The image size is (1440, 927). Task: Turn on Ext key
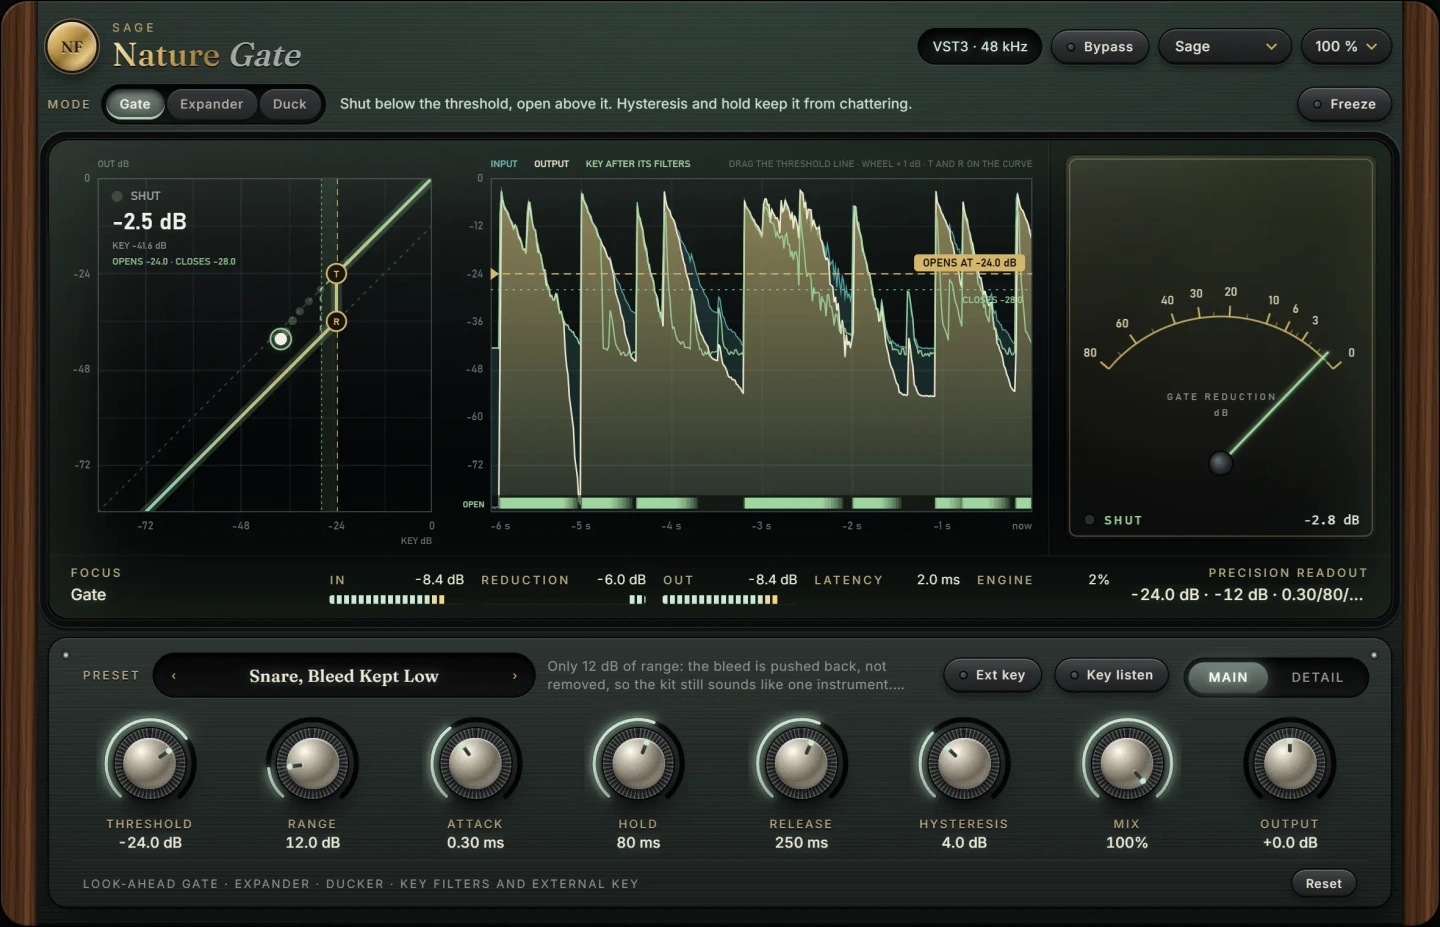992,675
